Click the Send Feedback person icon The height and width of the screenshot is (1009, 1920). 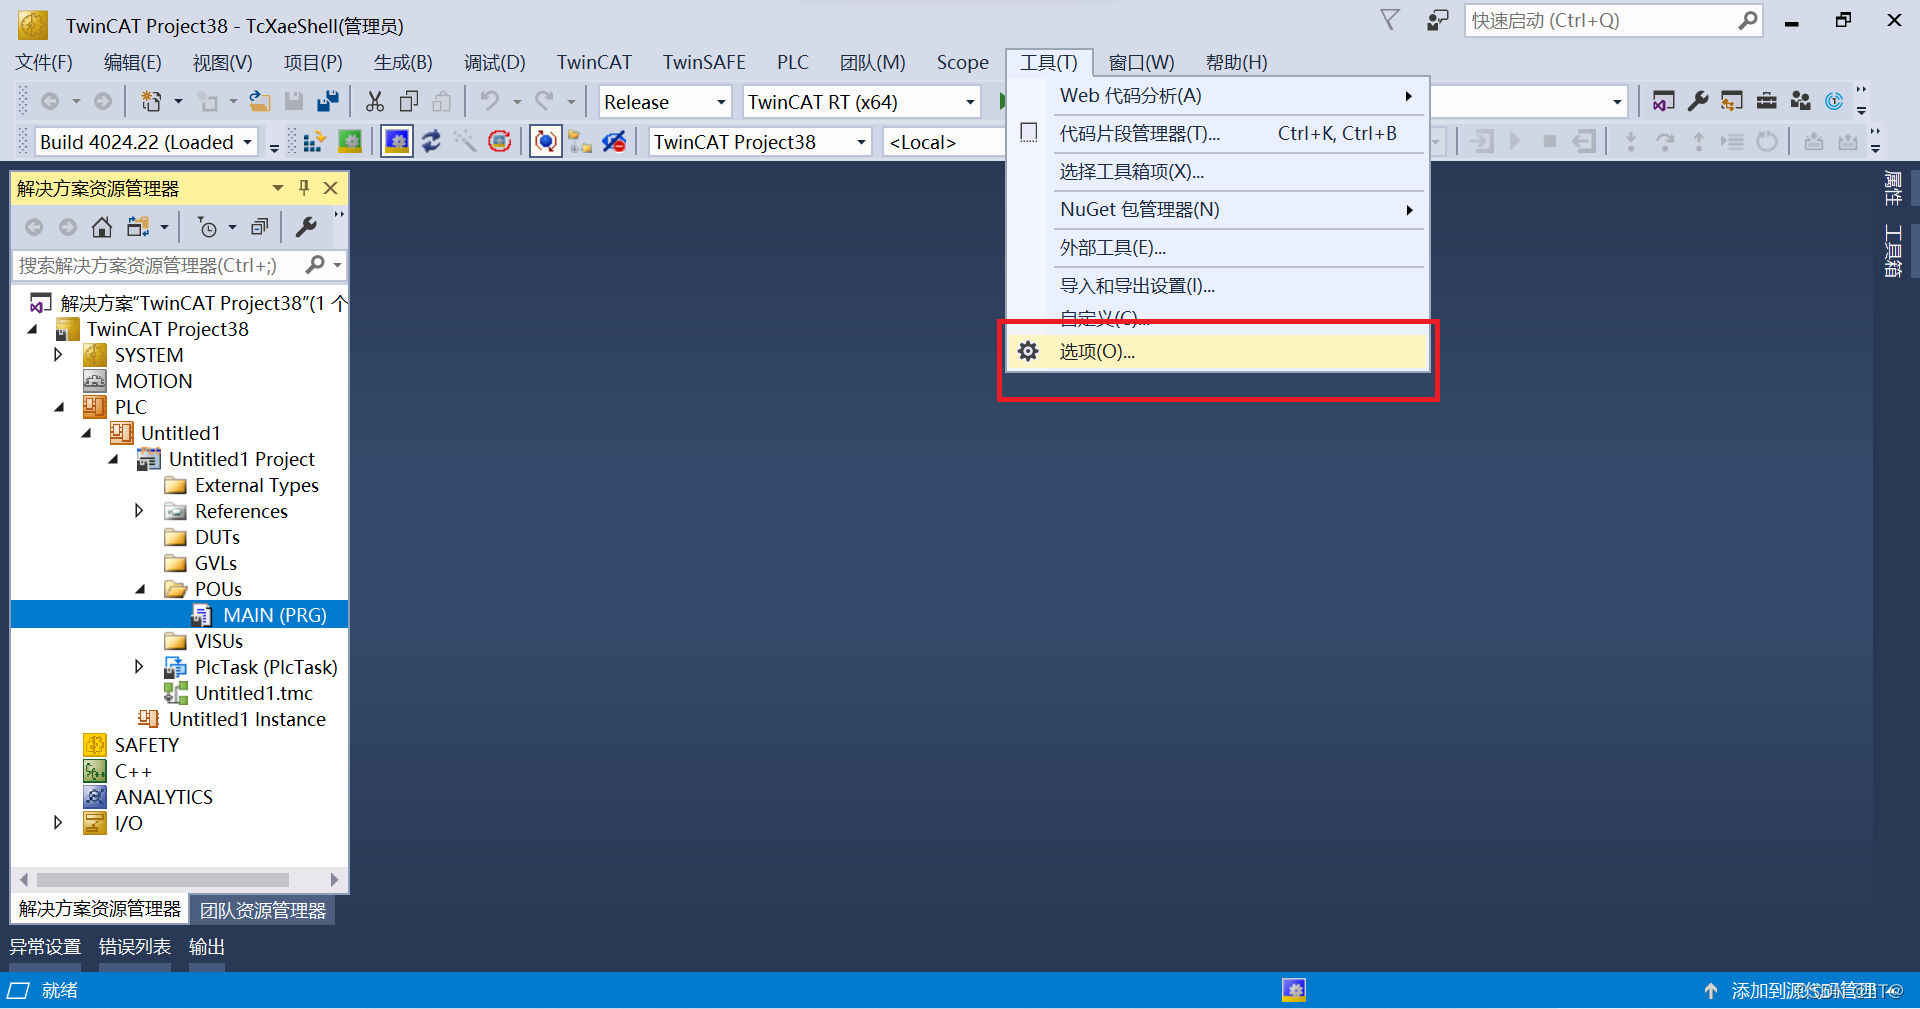[1438, 20]
